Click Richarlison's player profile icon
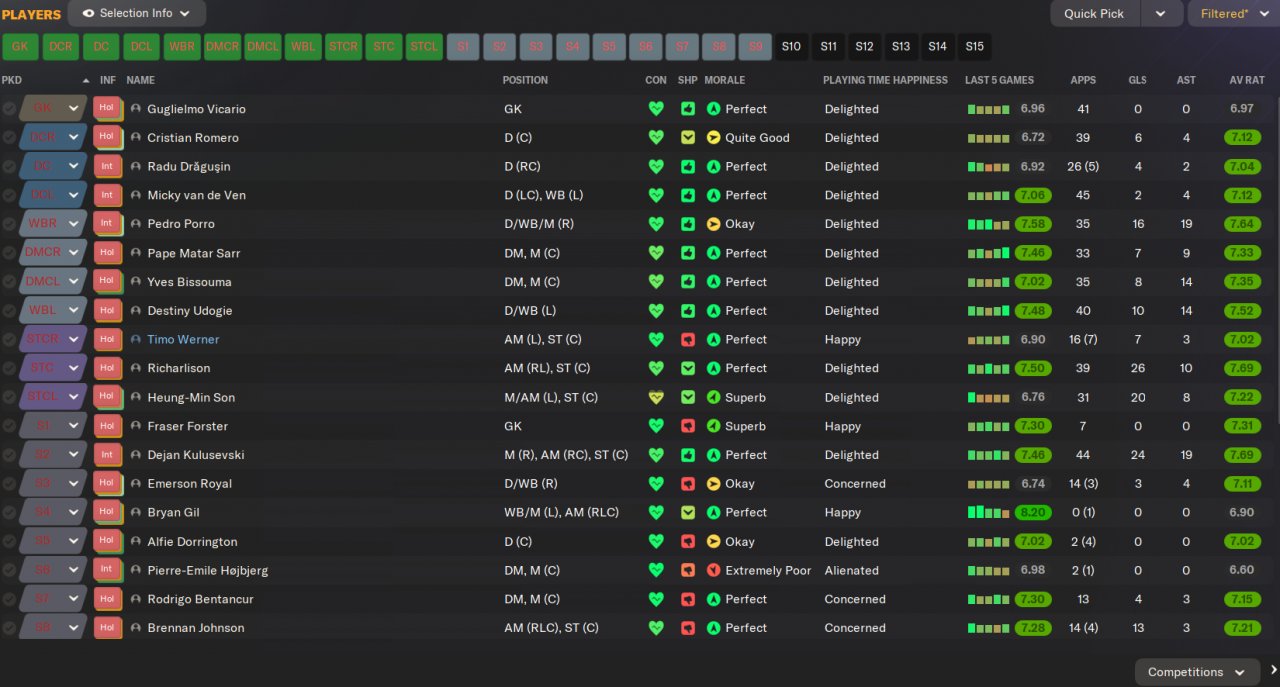This screenshot has height=687, width=1280. (x=136, y=368)
